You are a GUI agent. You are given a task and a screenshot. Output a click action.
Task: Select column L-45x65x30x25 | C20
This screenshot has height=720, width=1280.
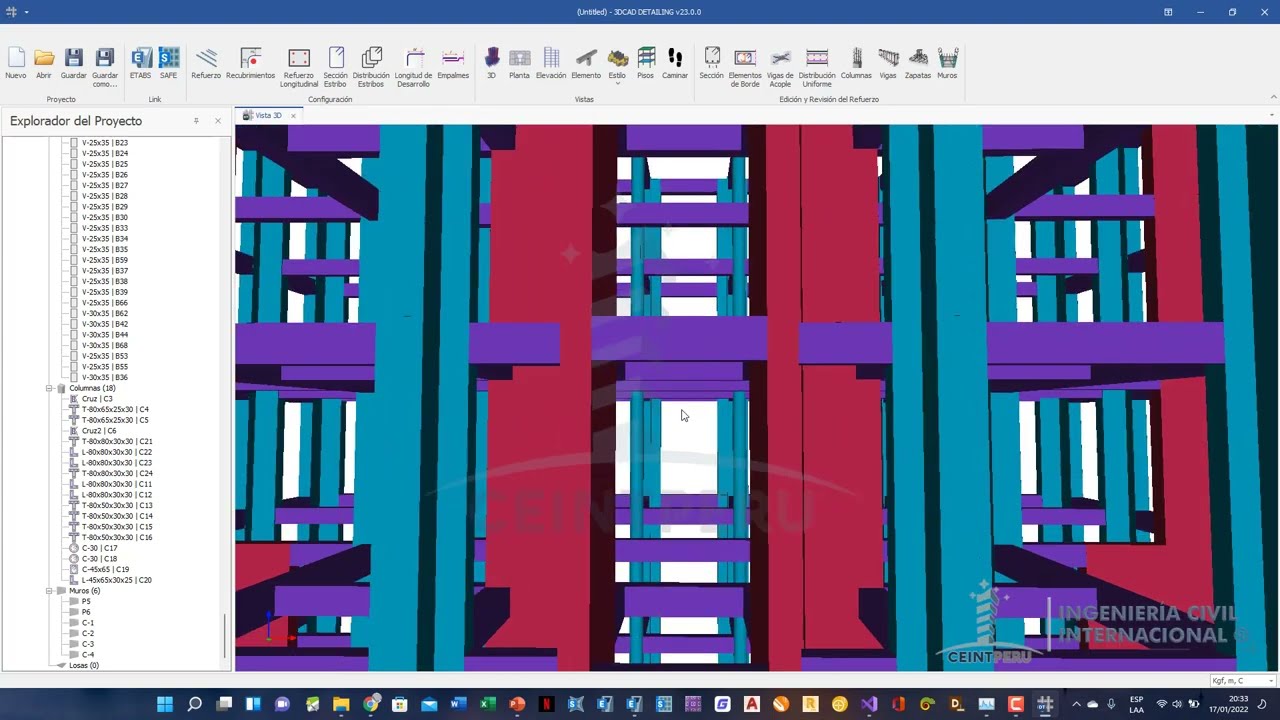[117, 580]
